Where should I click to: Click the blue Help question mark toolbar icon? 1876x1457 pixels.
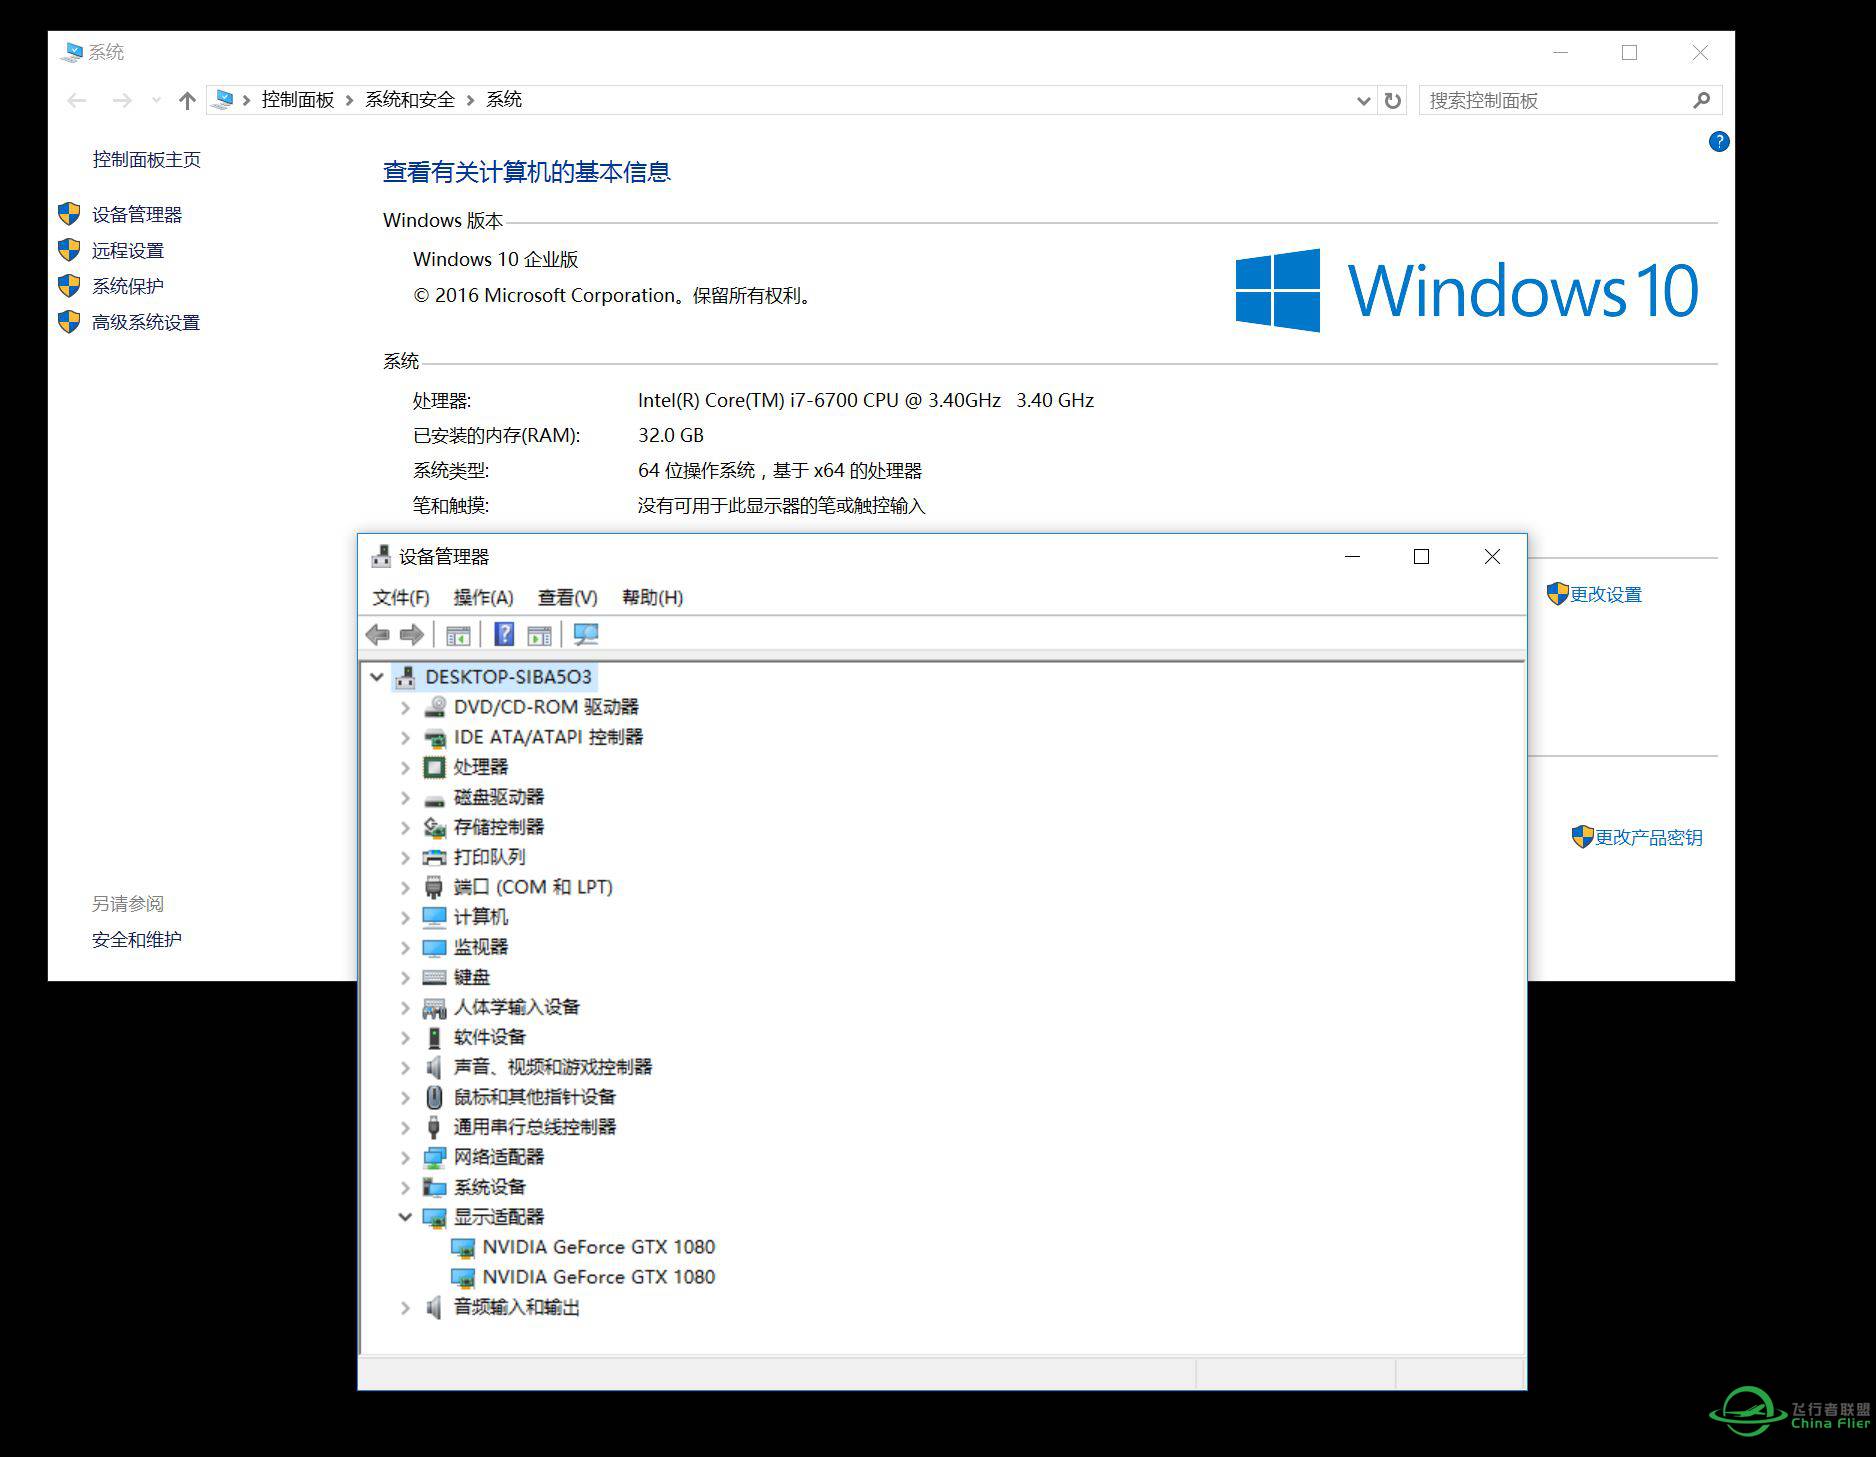504,634
